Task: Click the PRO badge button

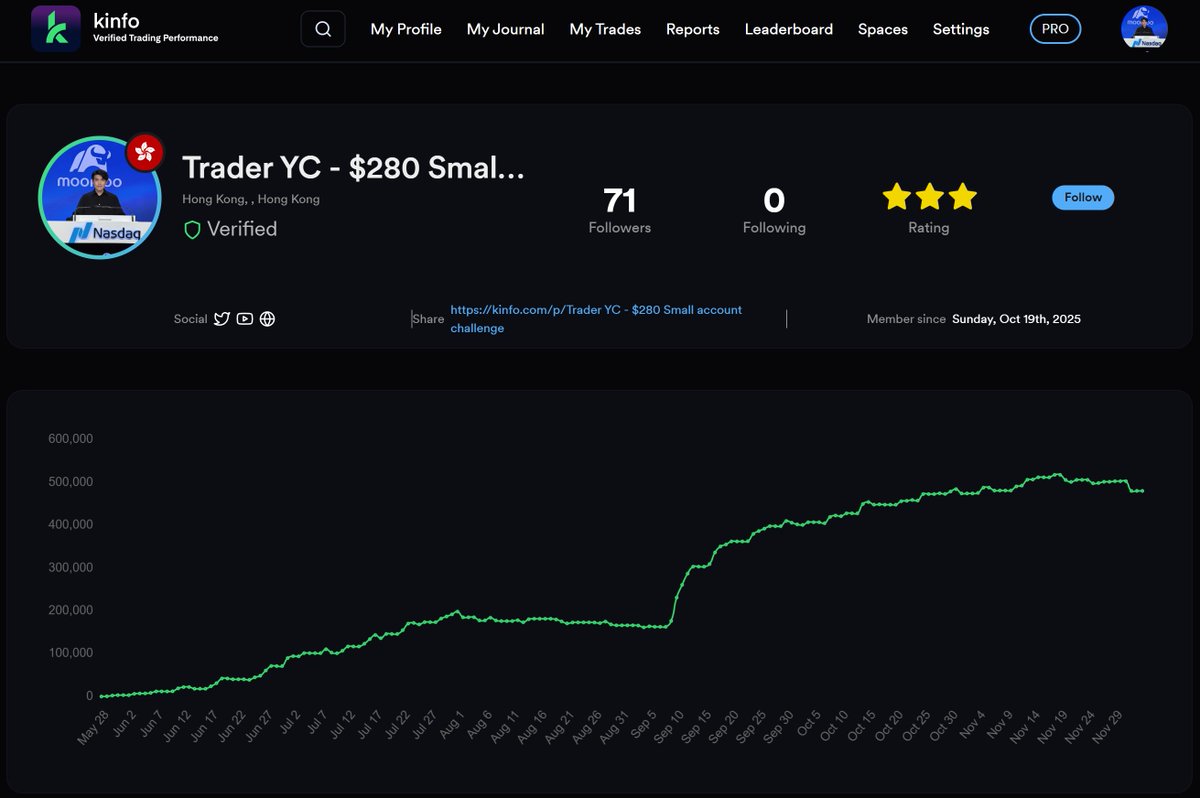Action: click(x=1055, y=29)
